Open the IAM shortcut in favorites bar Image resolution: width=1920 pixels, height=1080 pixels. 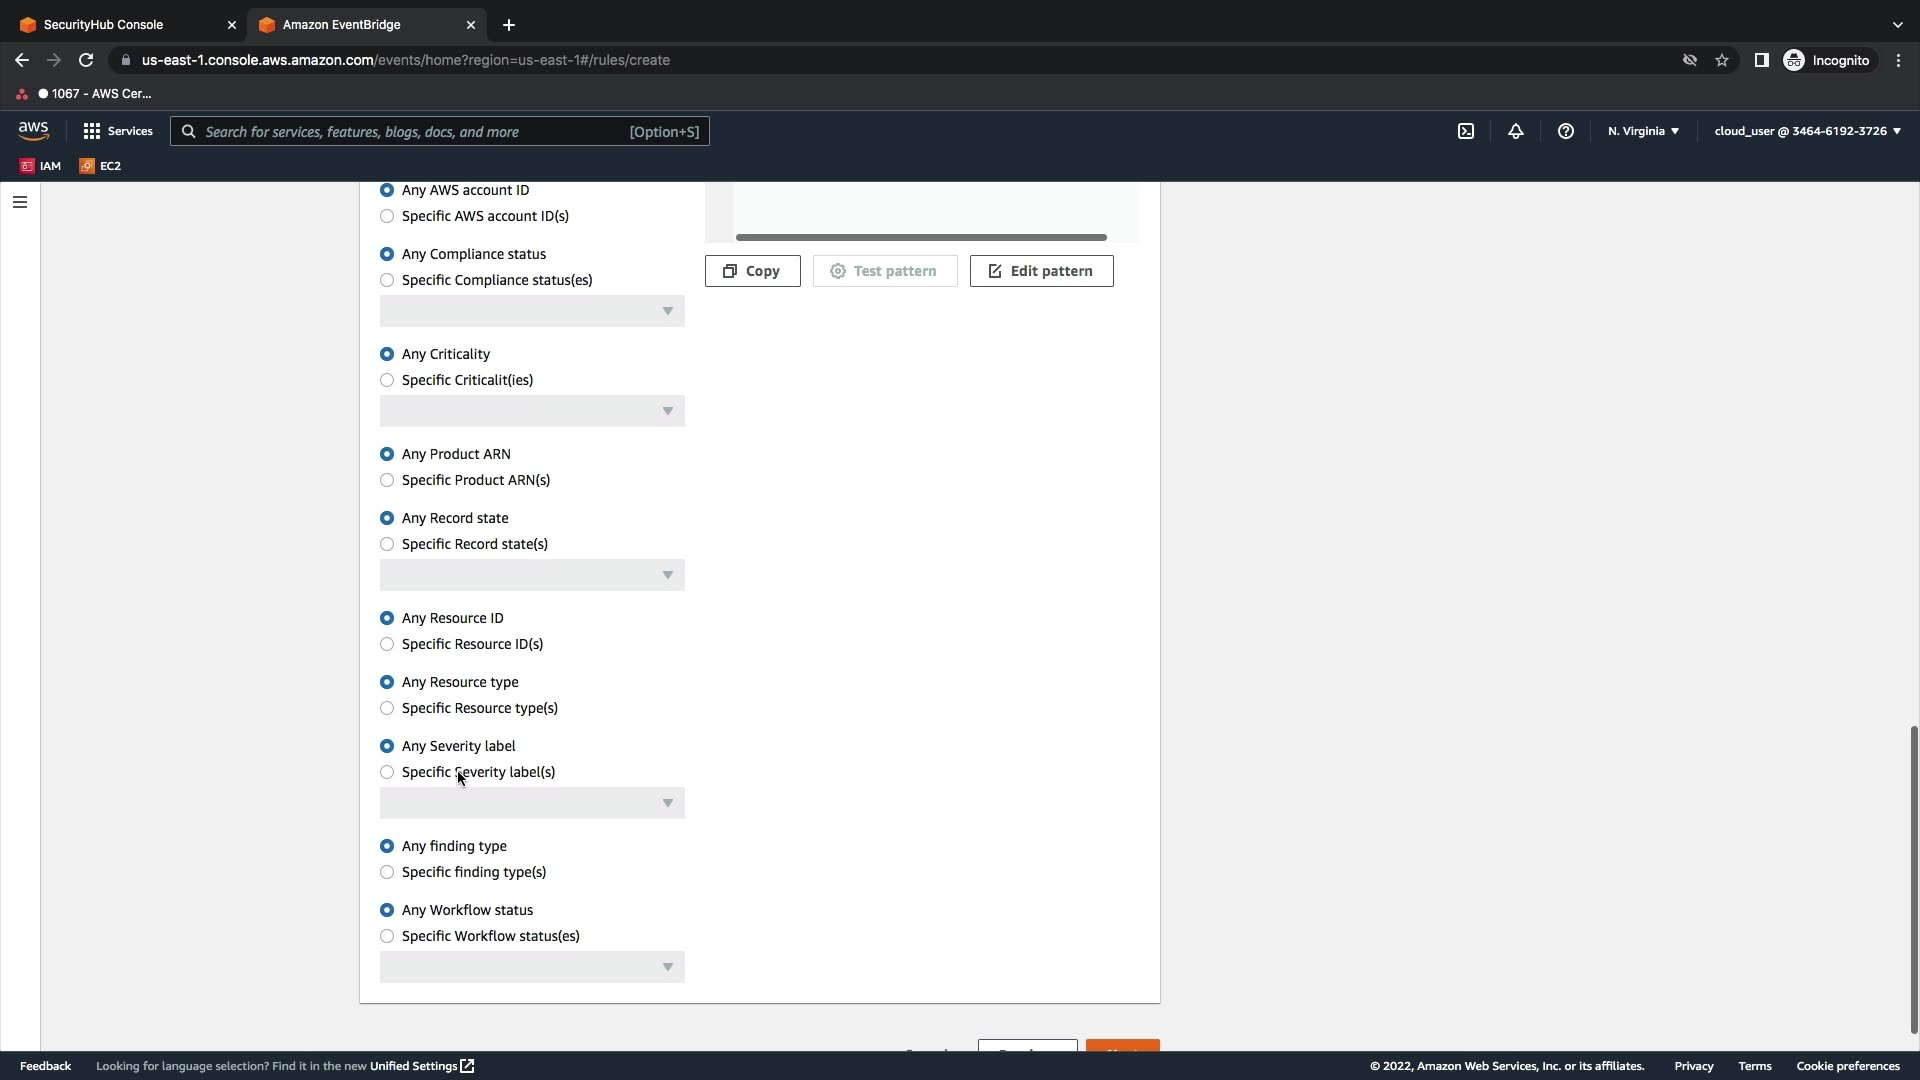coord(41,166)
